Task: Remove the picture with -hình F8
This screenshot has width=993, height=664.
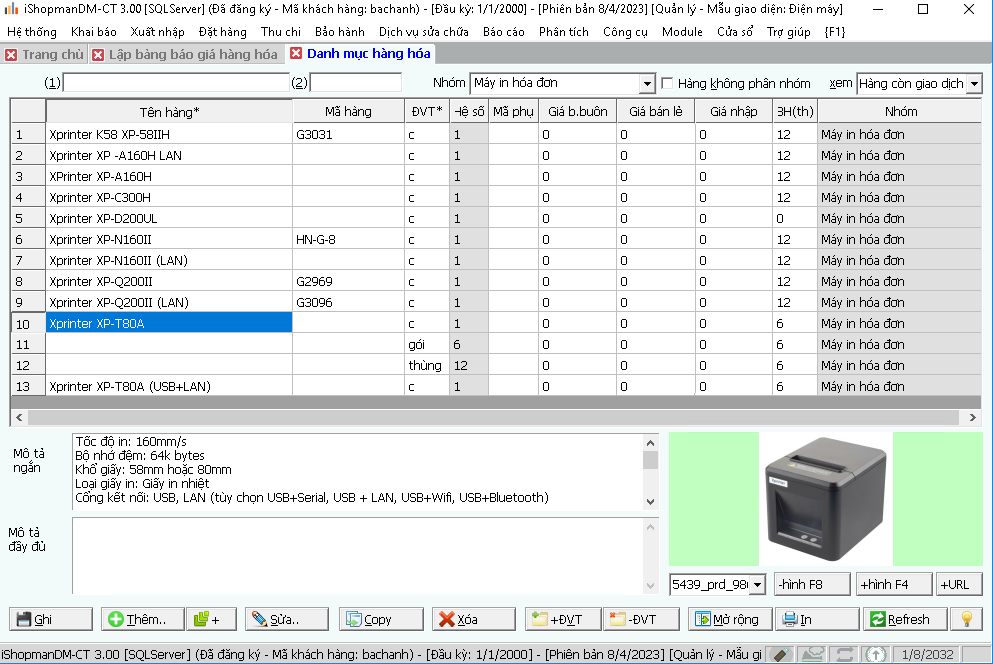Action: (x=813, y=584)
